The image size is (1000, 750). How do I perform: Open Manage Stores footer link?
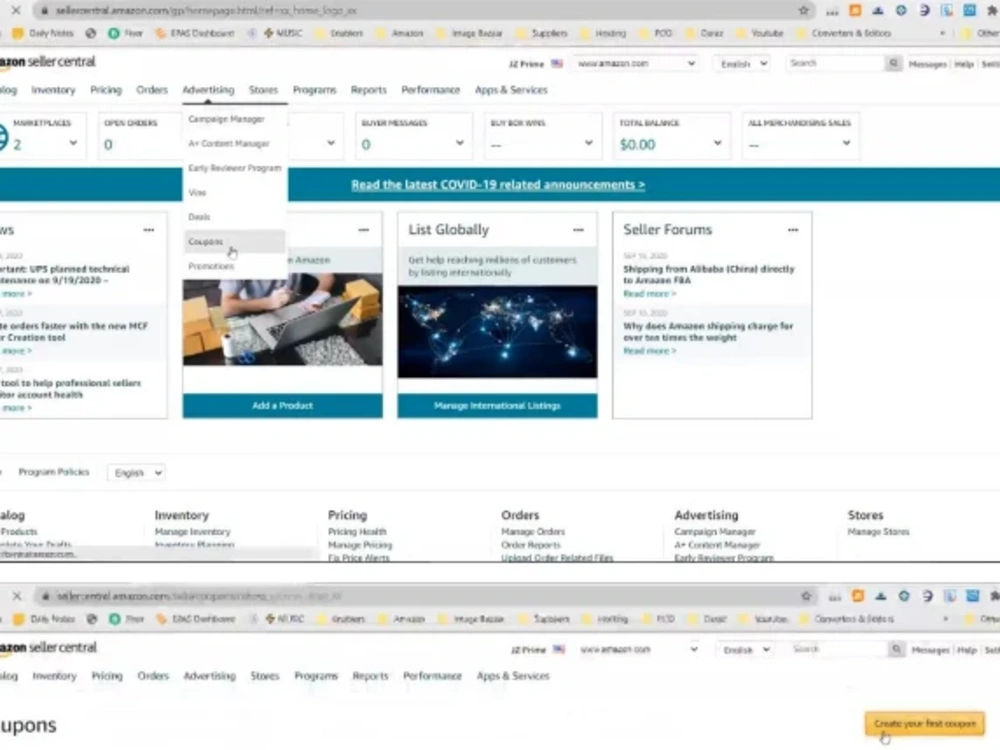[878, 532]
